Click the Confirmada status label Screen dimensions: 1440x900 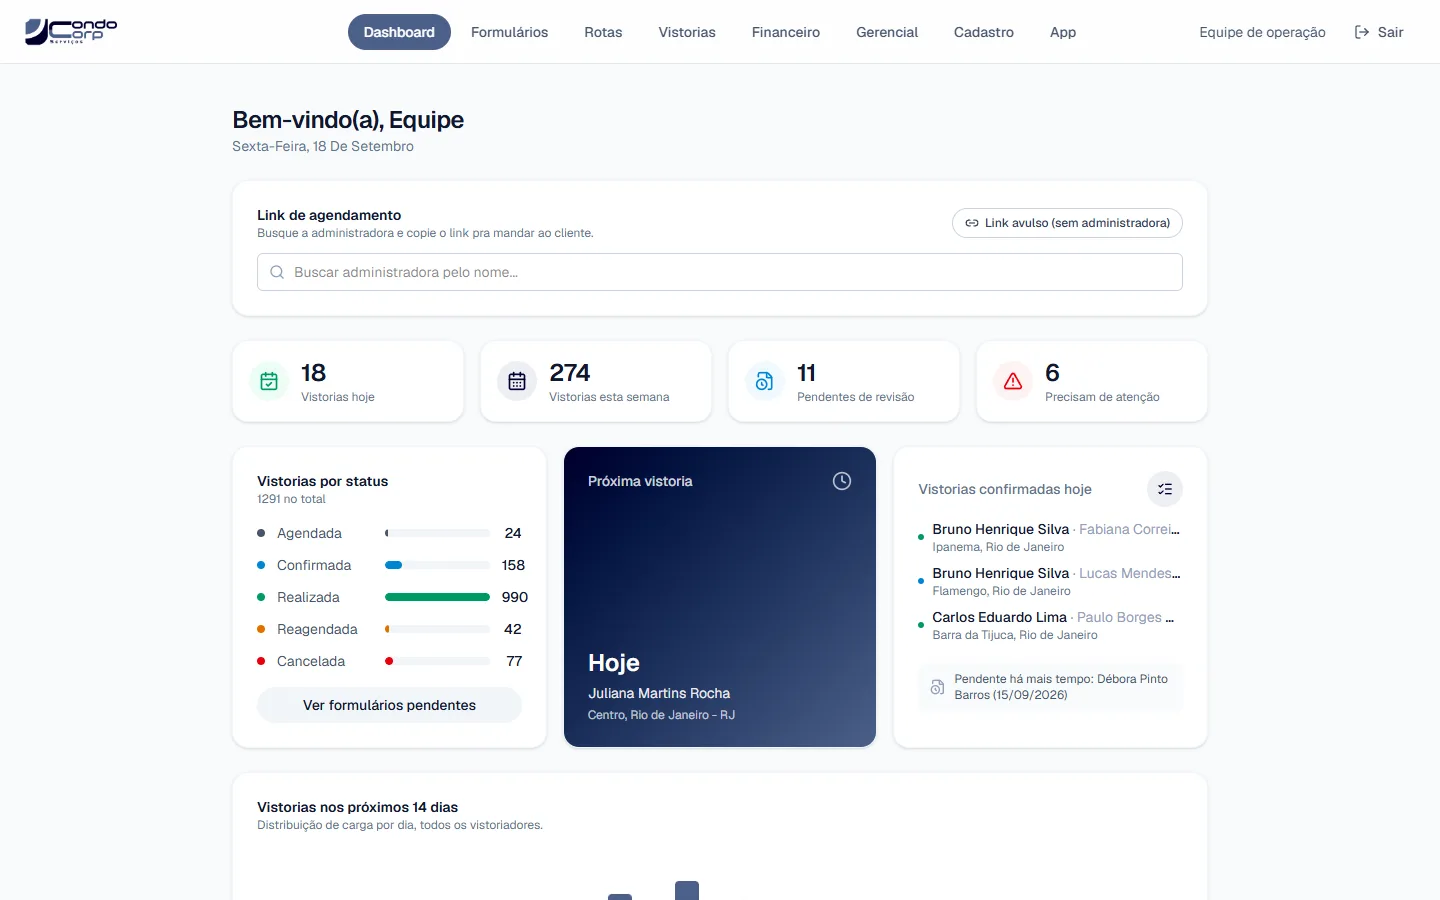point(314,565)
